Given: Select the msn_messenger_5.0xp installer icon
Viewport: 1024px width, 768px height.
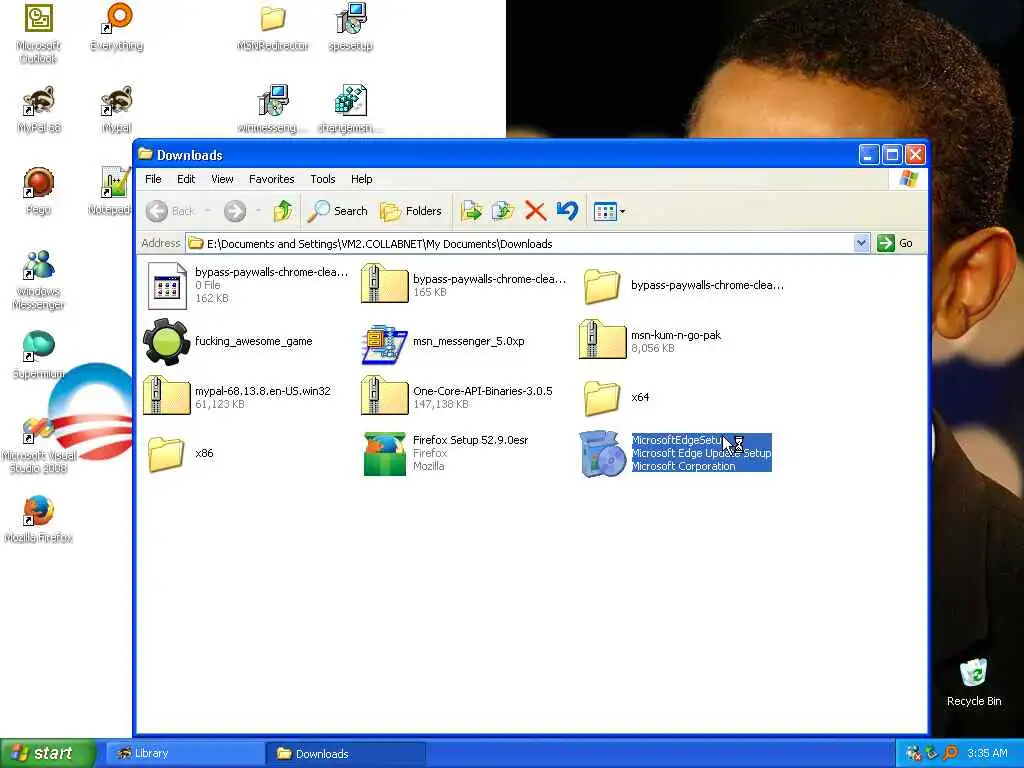Looking at the screenshot, I should (385, 342).
